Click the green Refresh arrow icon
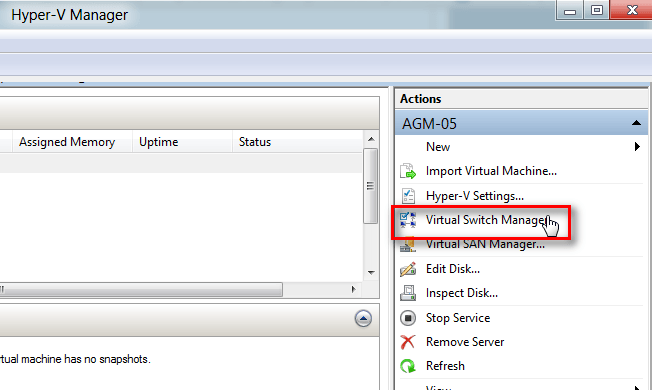This screenshot has height=390, width=652. coord(408,366)
